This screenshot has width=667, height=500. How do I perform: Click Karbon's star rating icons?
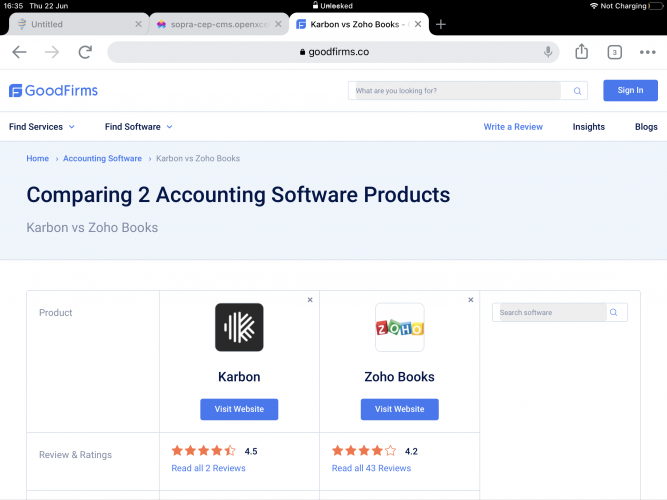click(x=204, y=451)
